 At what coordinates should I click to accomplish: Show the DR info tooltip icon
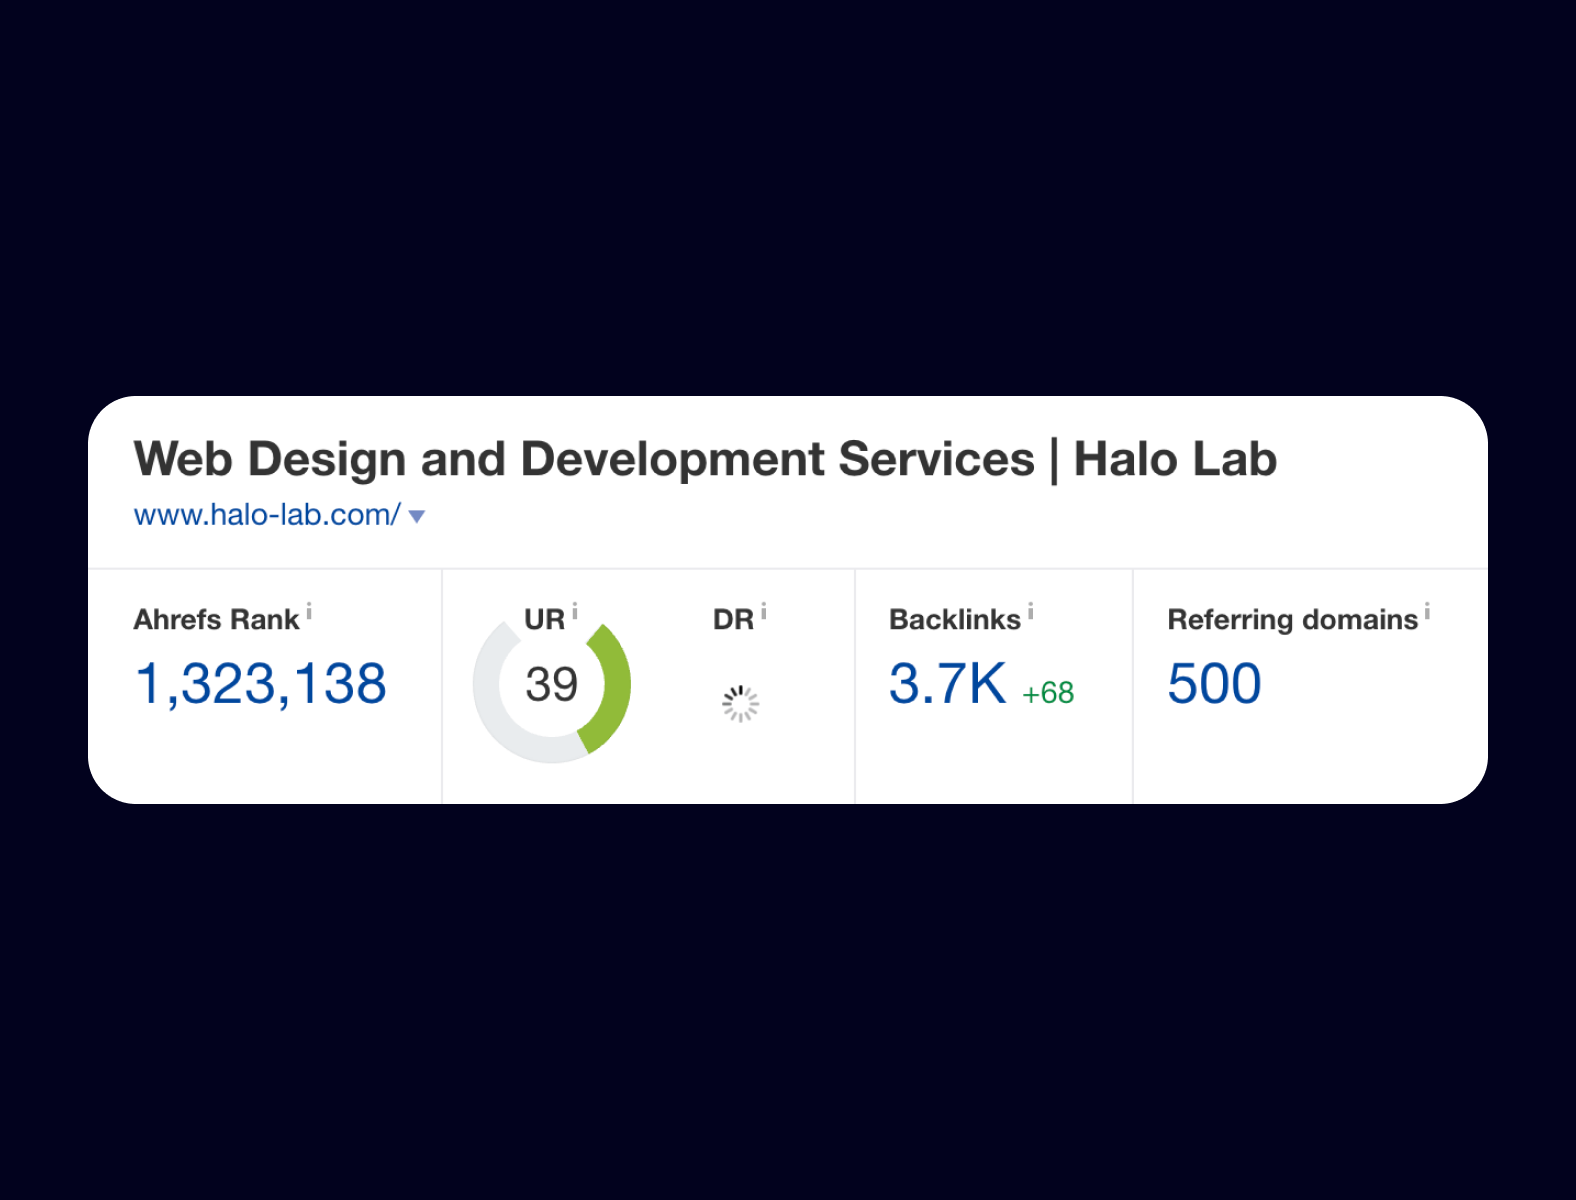(764, 611)
